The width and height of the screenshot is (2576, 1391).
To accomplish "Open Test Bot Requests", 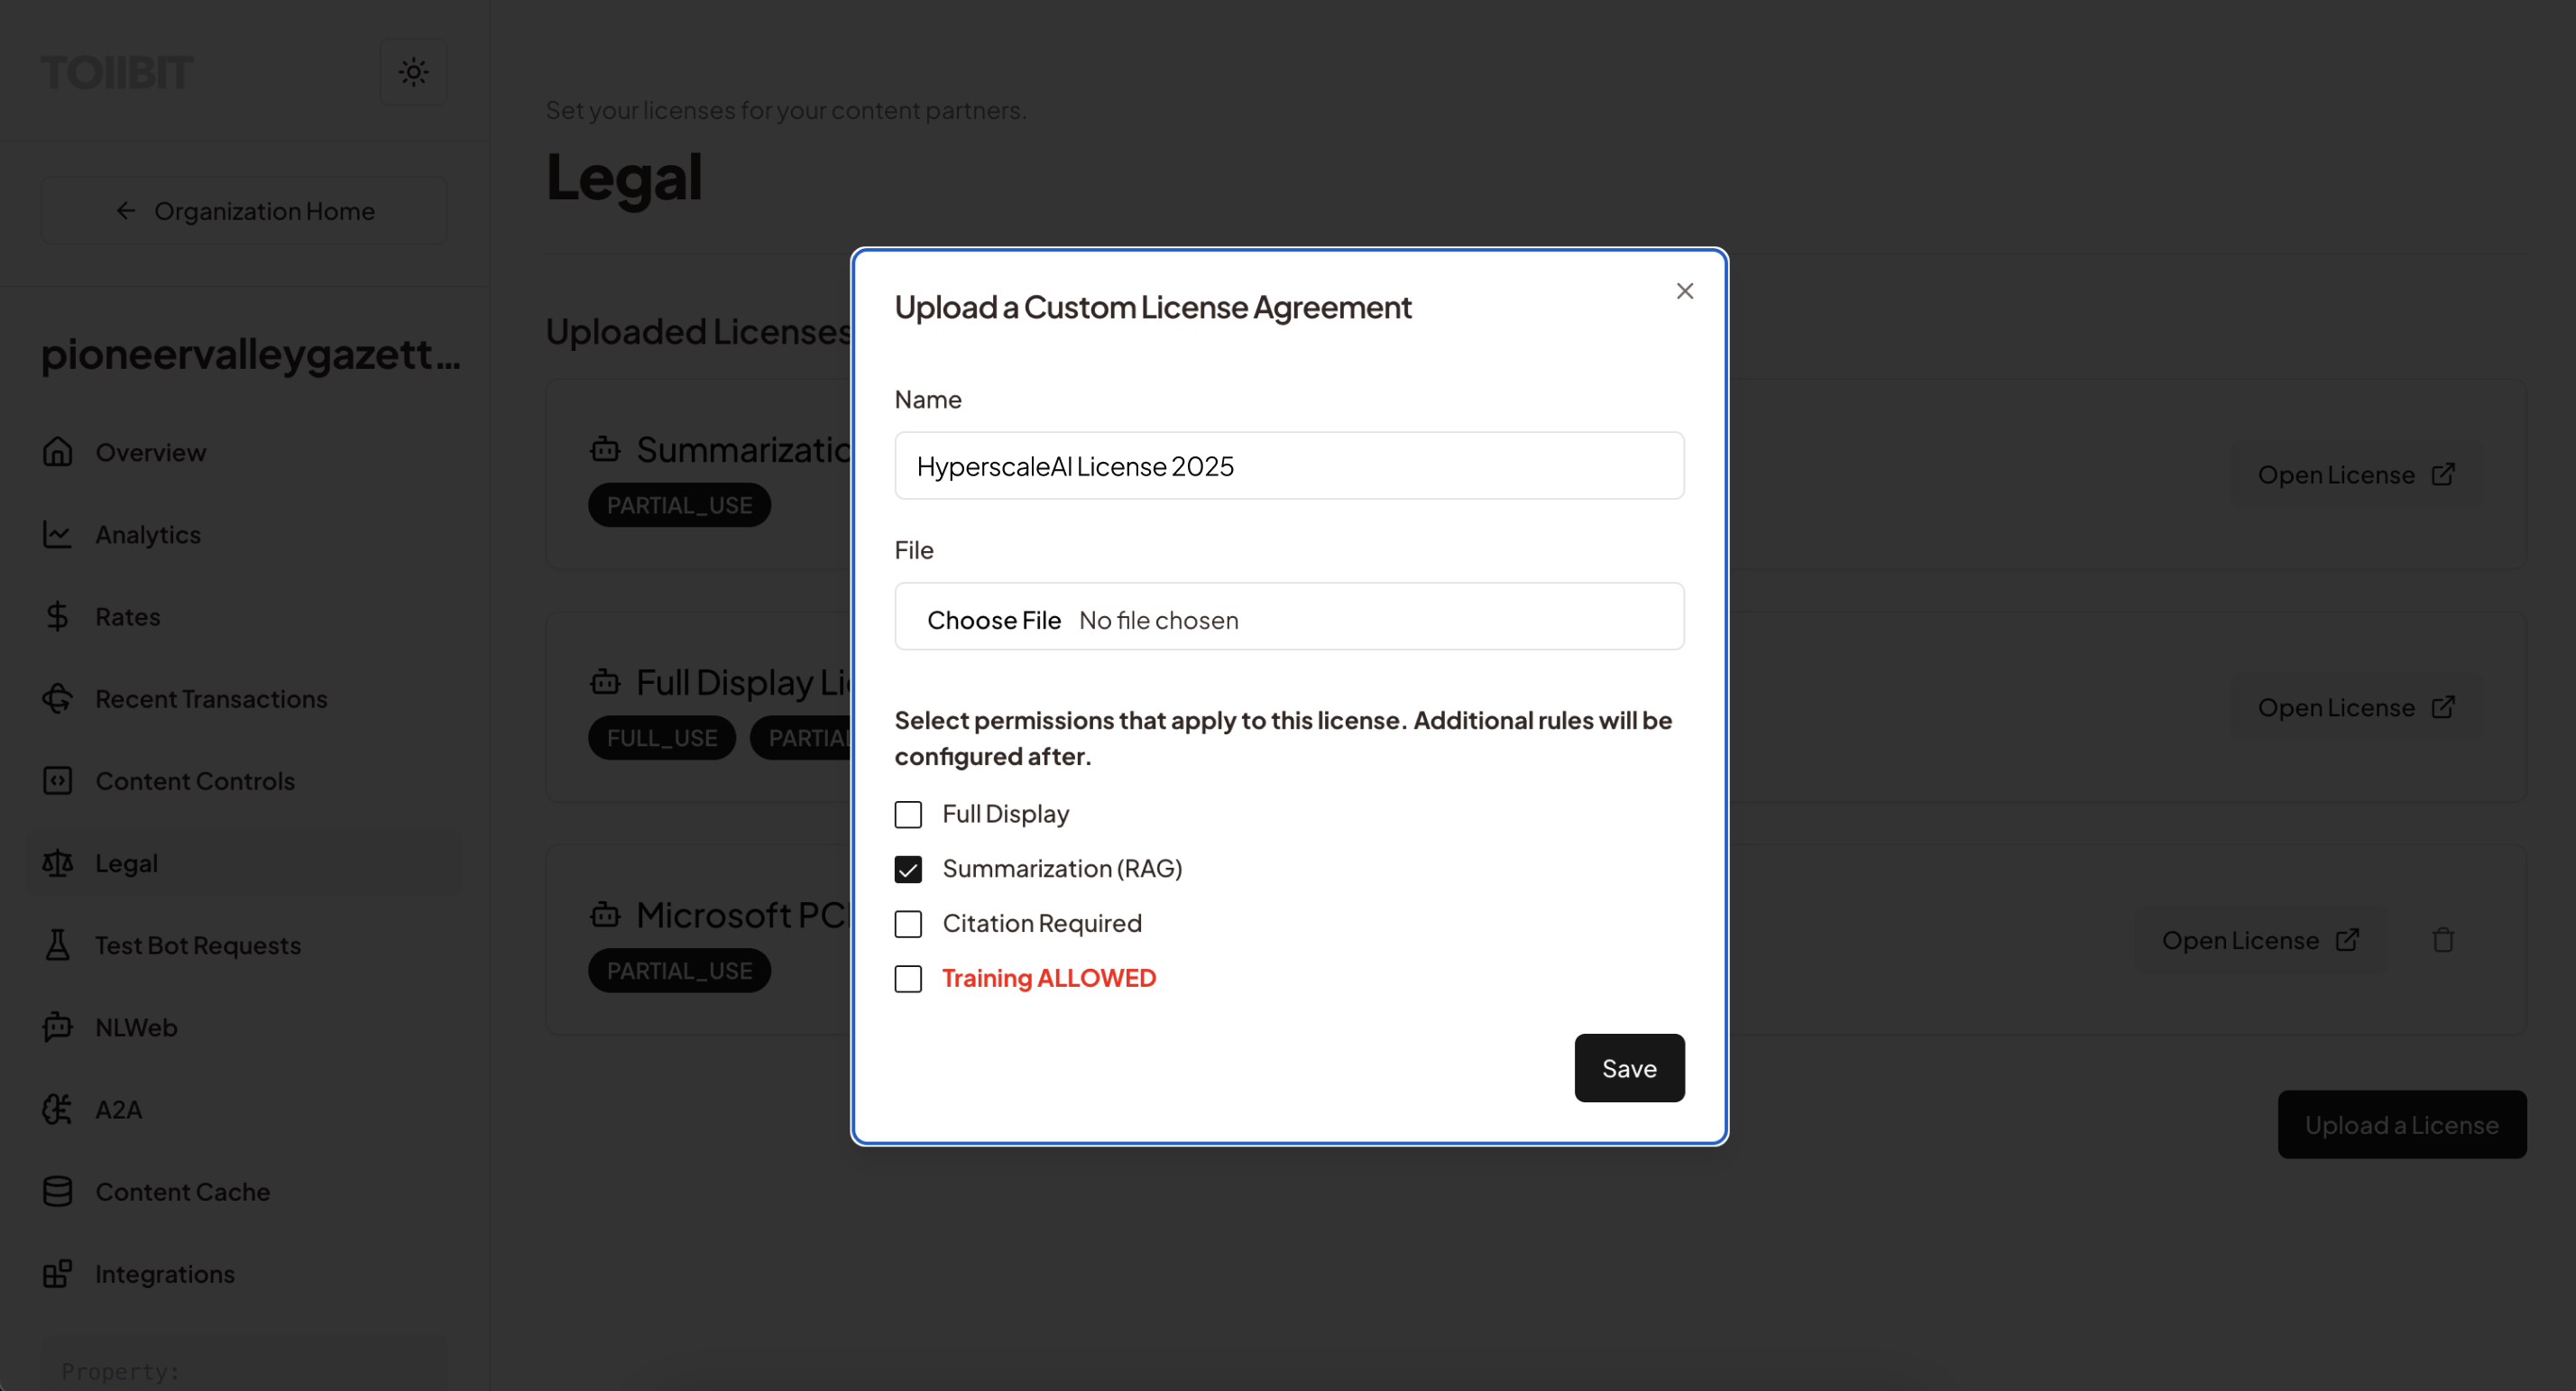I will click(x=198, y=945).
